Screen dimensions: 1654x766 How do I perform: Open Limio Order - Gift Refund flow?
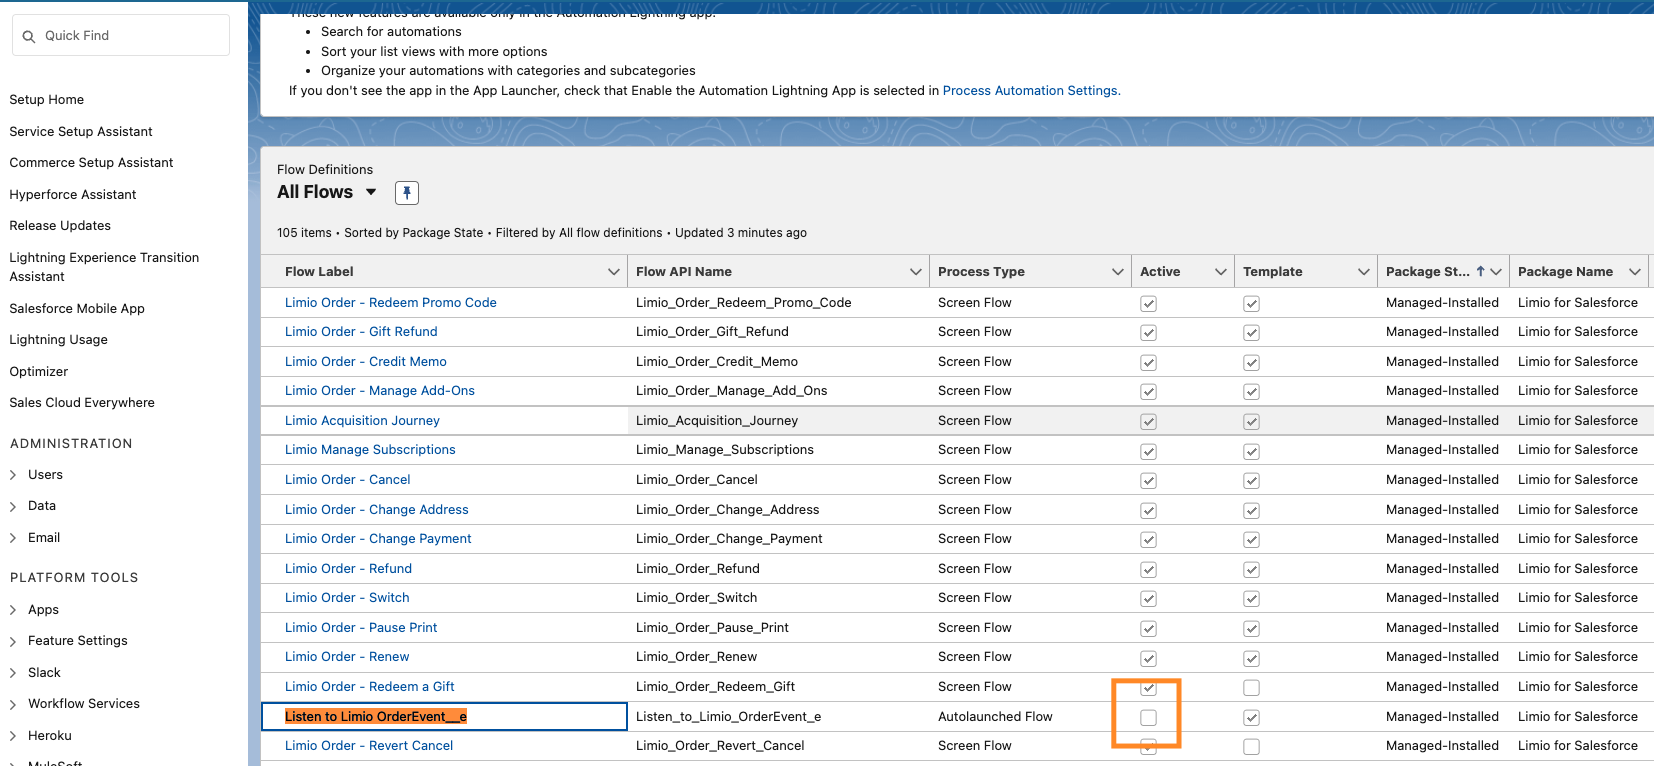[x=361, y=331]
